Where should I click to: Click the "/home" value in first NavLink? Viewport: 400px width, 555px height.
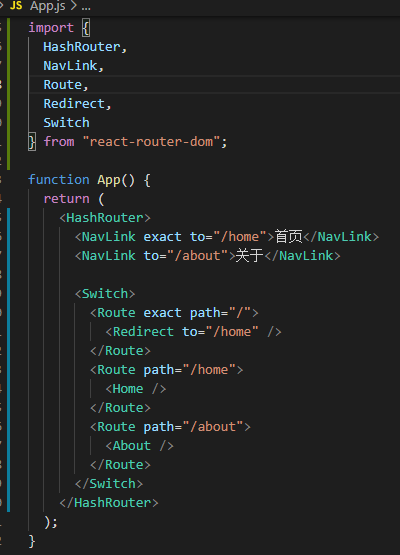(x=243, y=236)
